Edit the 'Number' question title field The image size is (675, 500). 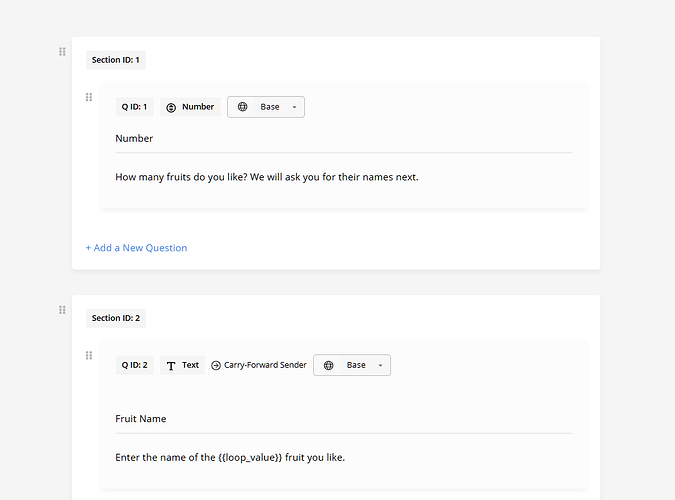(344, 139)
